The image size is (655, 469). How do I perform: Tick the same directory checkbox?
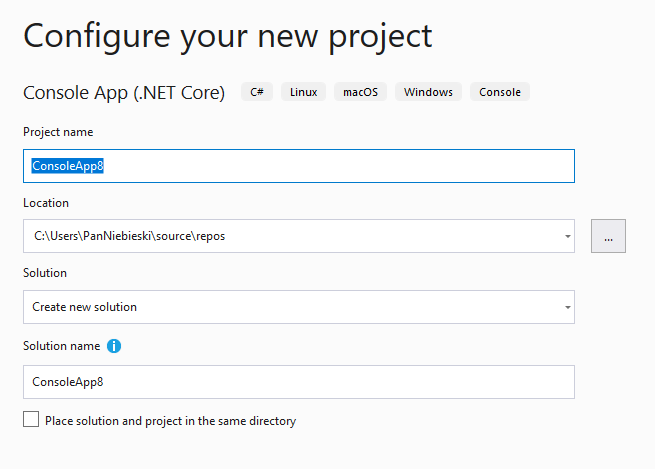pos(31,419)
